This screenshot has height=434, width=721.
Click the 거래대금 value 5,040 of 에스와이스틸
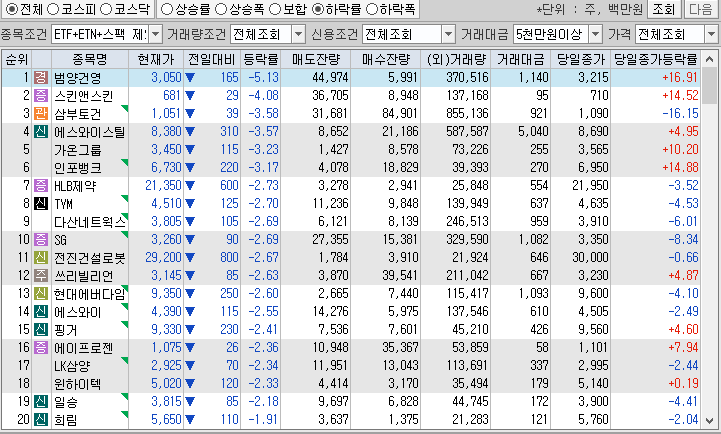[x=533, y=132]
